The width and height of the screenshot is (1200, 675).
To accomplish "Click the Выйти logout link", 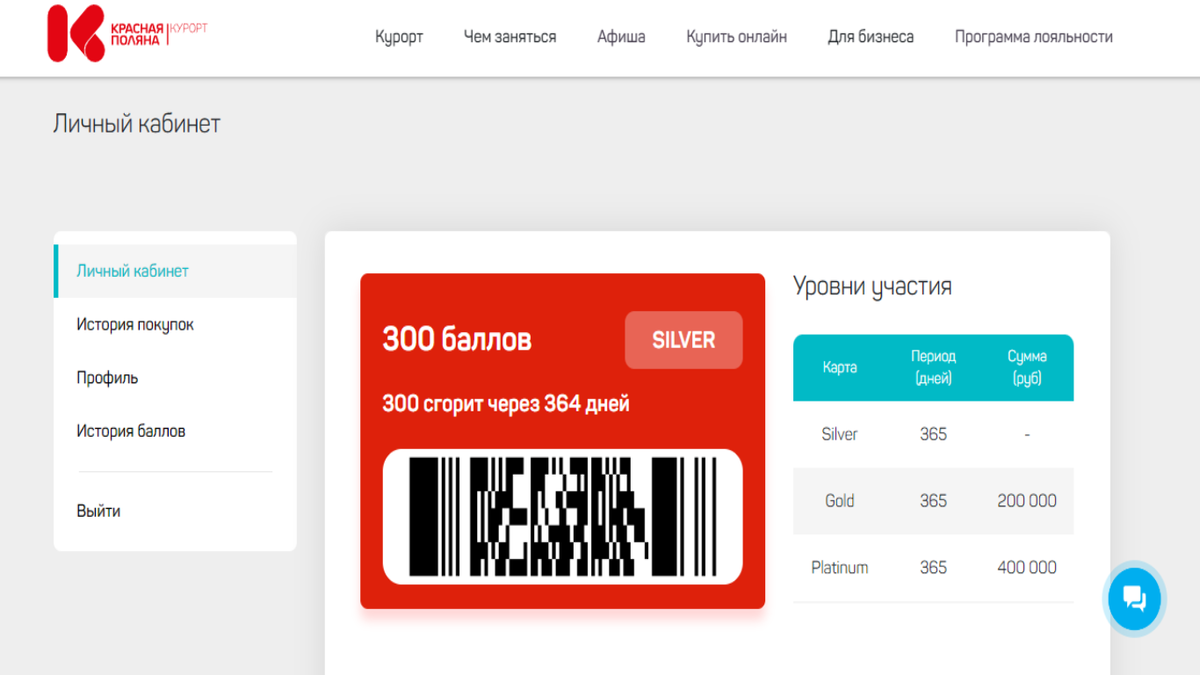I will click(98, 511).
